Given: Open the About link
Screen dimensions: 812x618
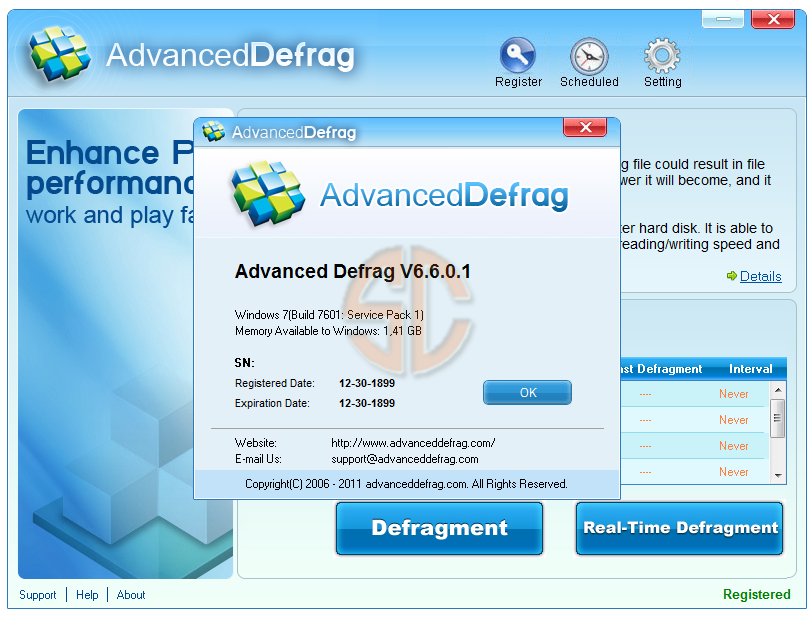Looking at the screenshot, I should 131,595.
